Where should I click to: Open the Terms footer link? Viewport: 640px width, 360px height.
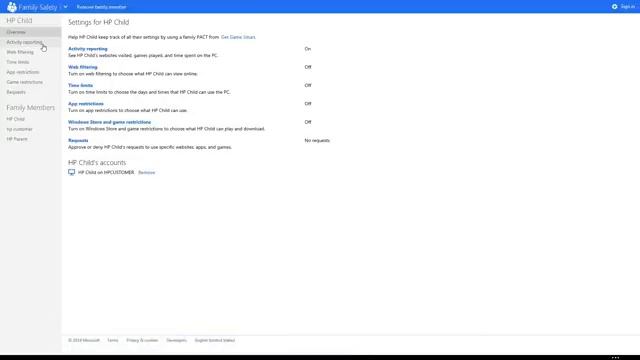[113, 340]
